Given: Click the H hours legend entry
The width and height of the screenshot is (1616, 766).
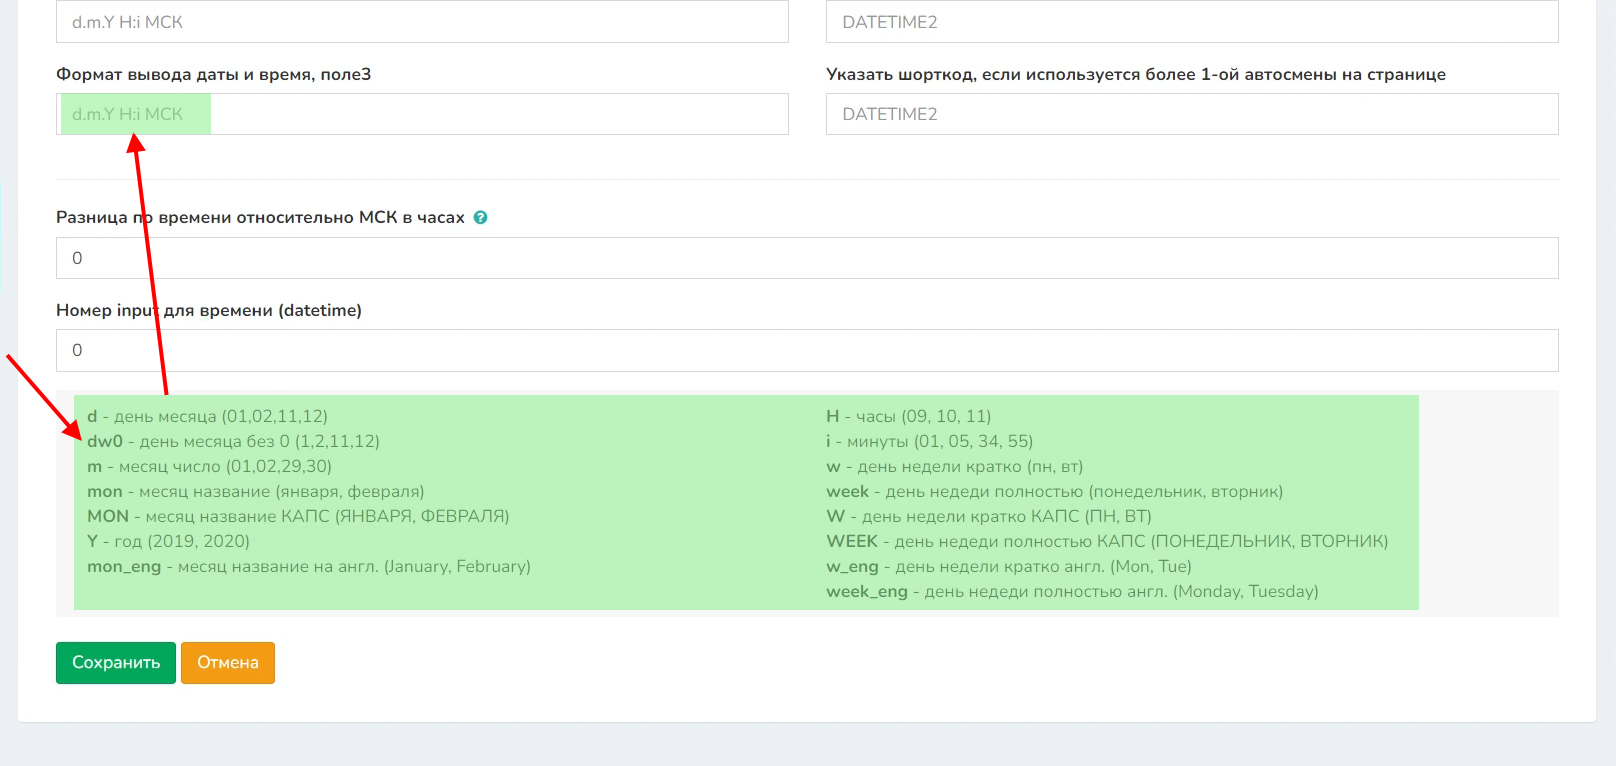Looking at the screenshot, I should 908,416.
